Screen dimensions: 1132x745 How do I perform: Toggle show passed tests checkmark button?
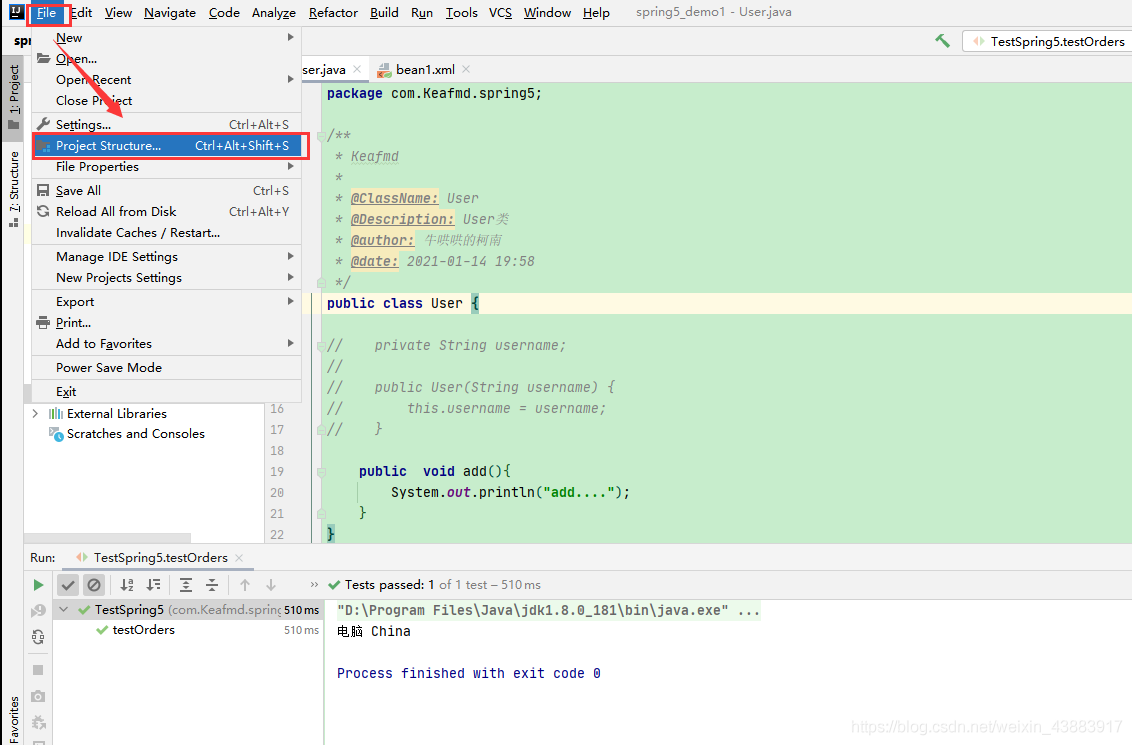click(x=68, y=585)
